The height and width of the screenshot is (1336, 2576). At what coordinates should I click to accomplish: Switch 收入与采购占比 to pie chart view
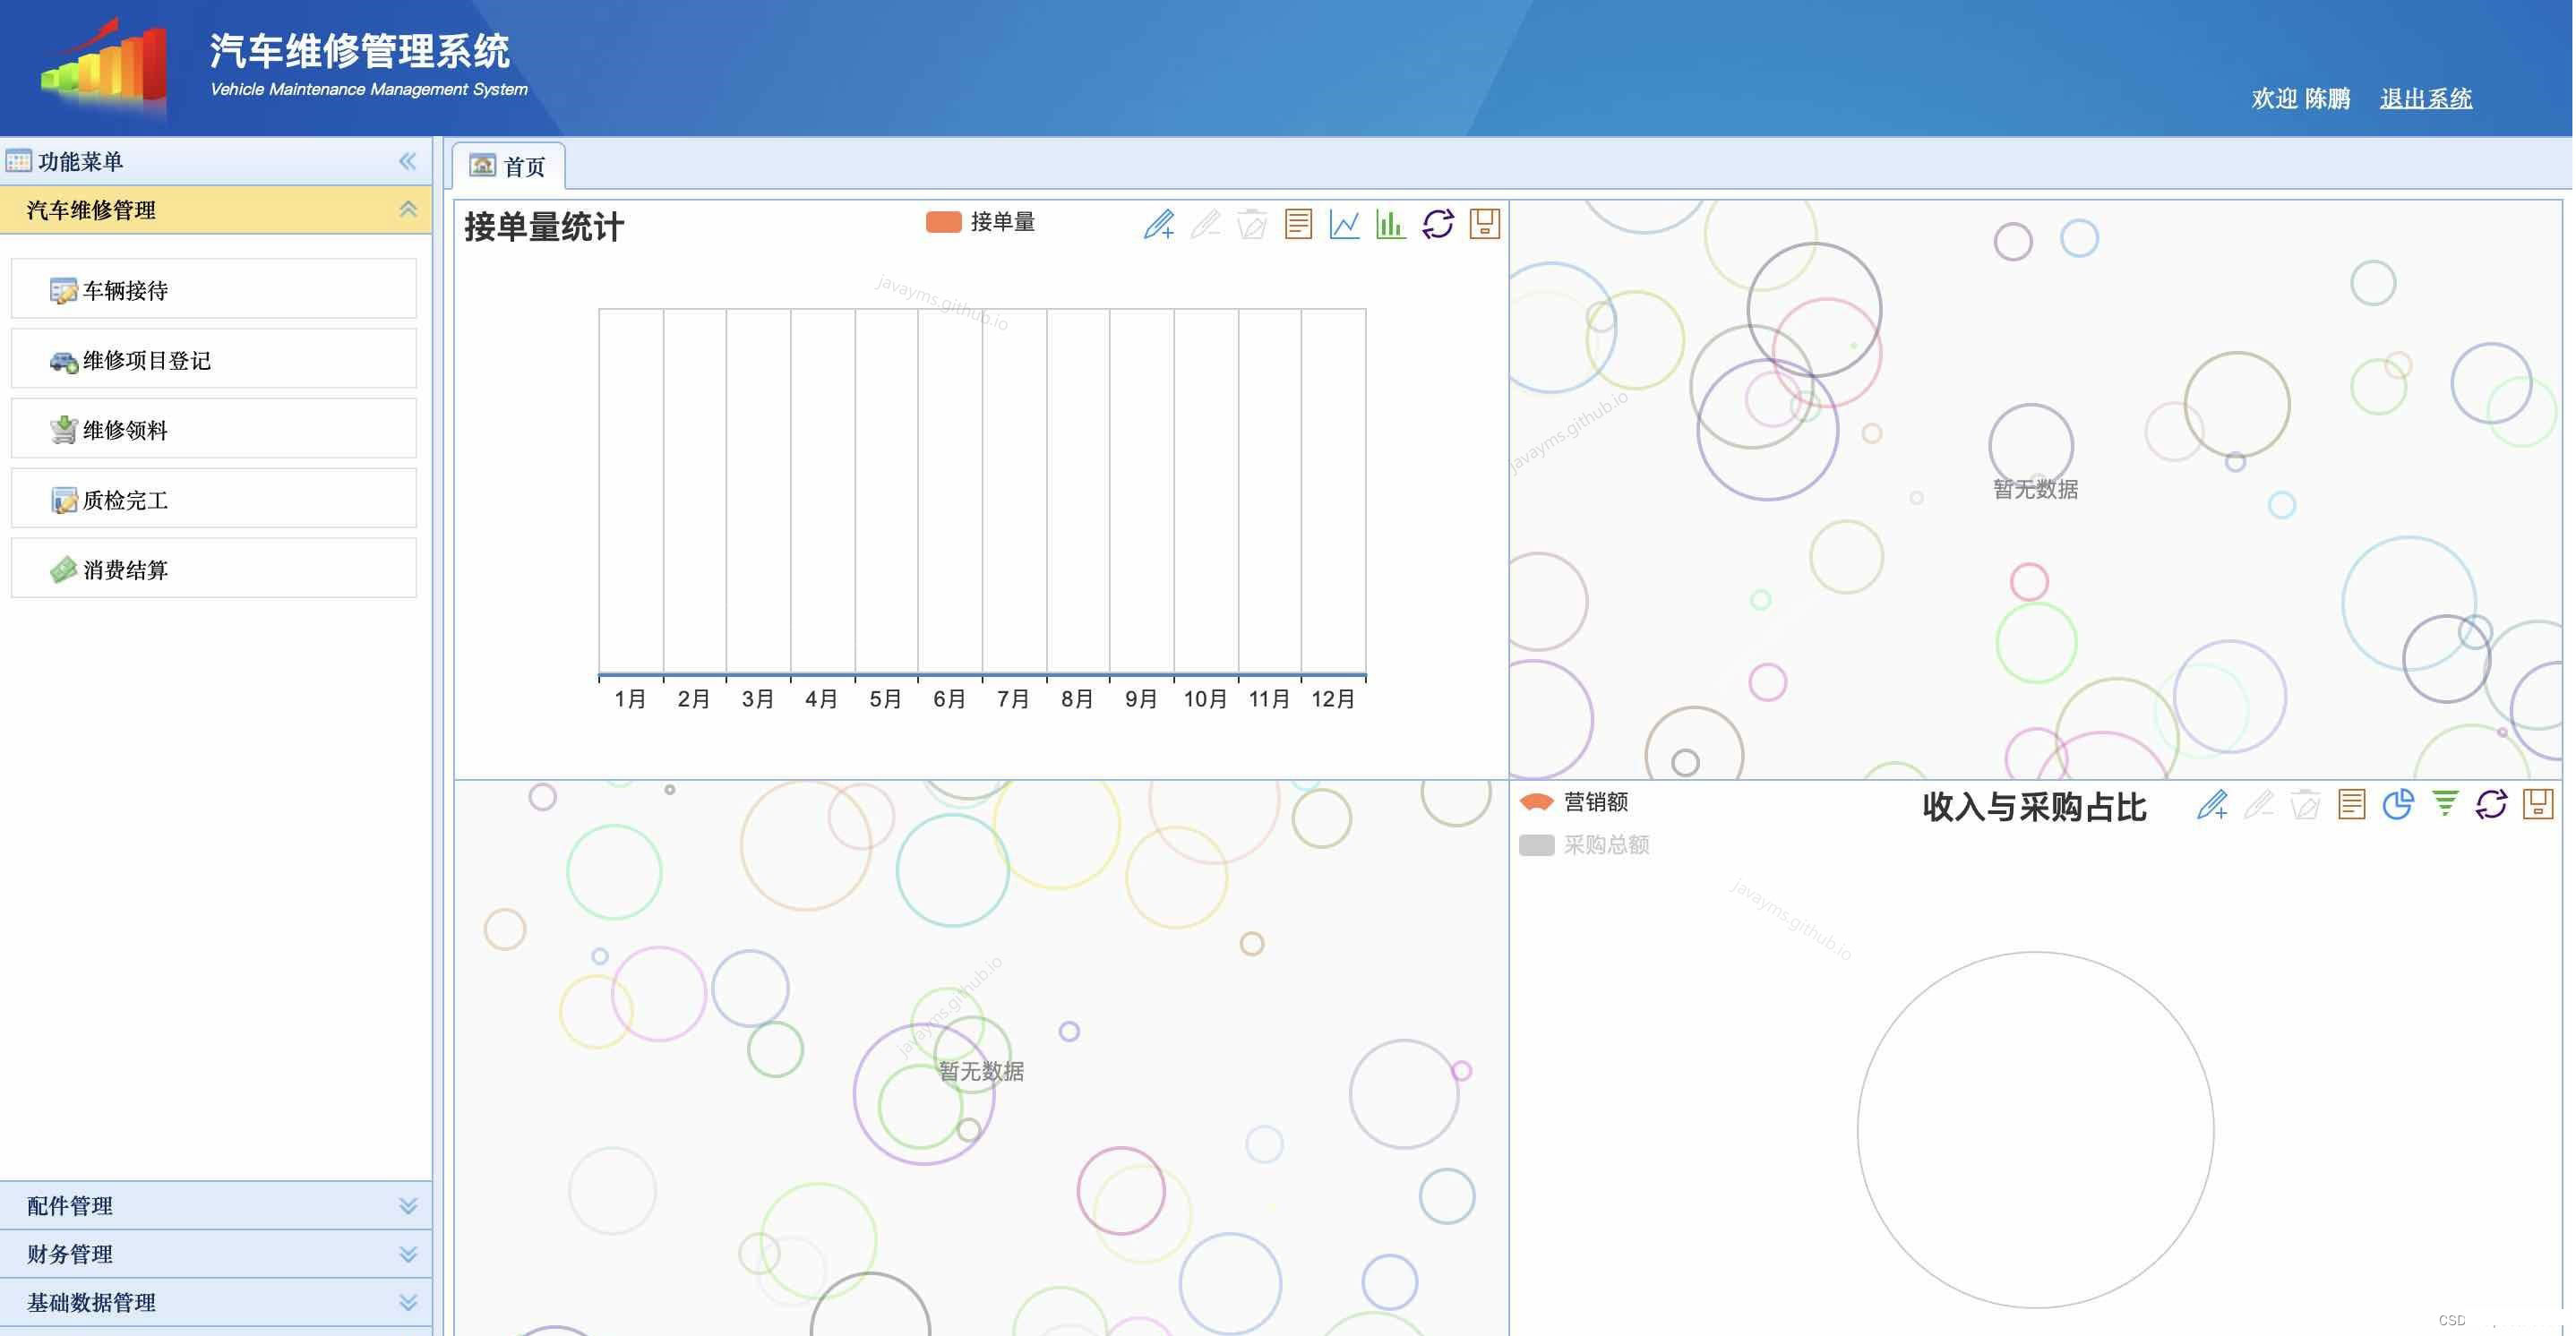[x=2397, y=803]
